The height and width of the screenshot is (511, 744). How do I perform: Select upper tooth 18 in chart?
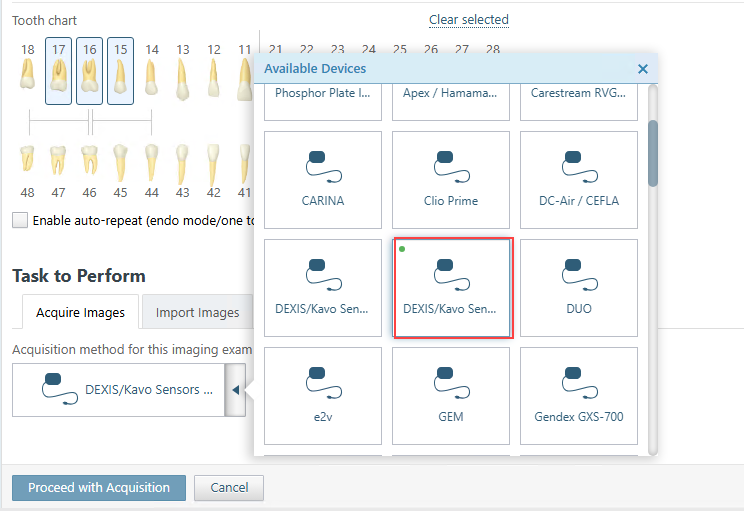coord(28,66)
